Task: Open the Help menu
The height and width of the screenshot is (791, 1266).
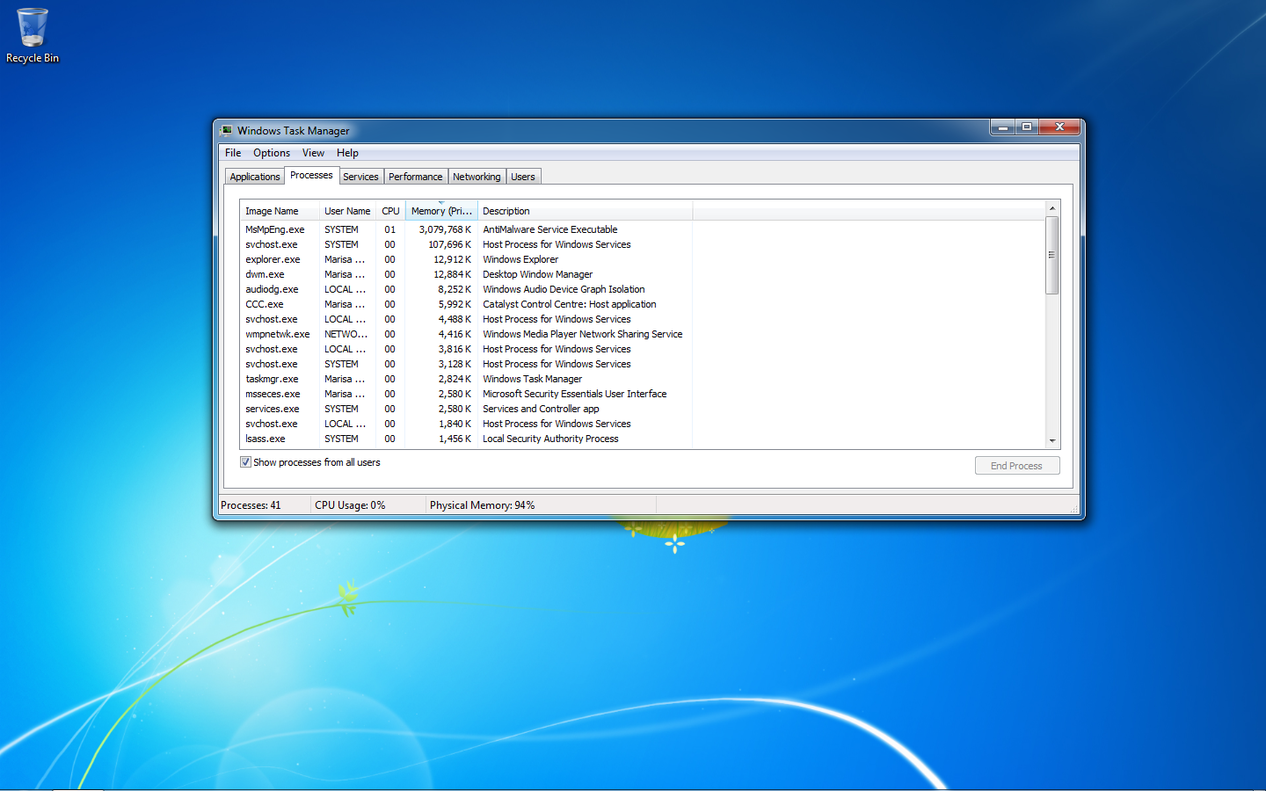Action: pos(347,152)
